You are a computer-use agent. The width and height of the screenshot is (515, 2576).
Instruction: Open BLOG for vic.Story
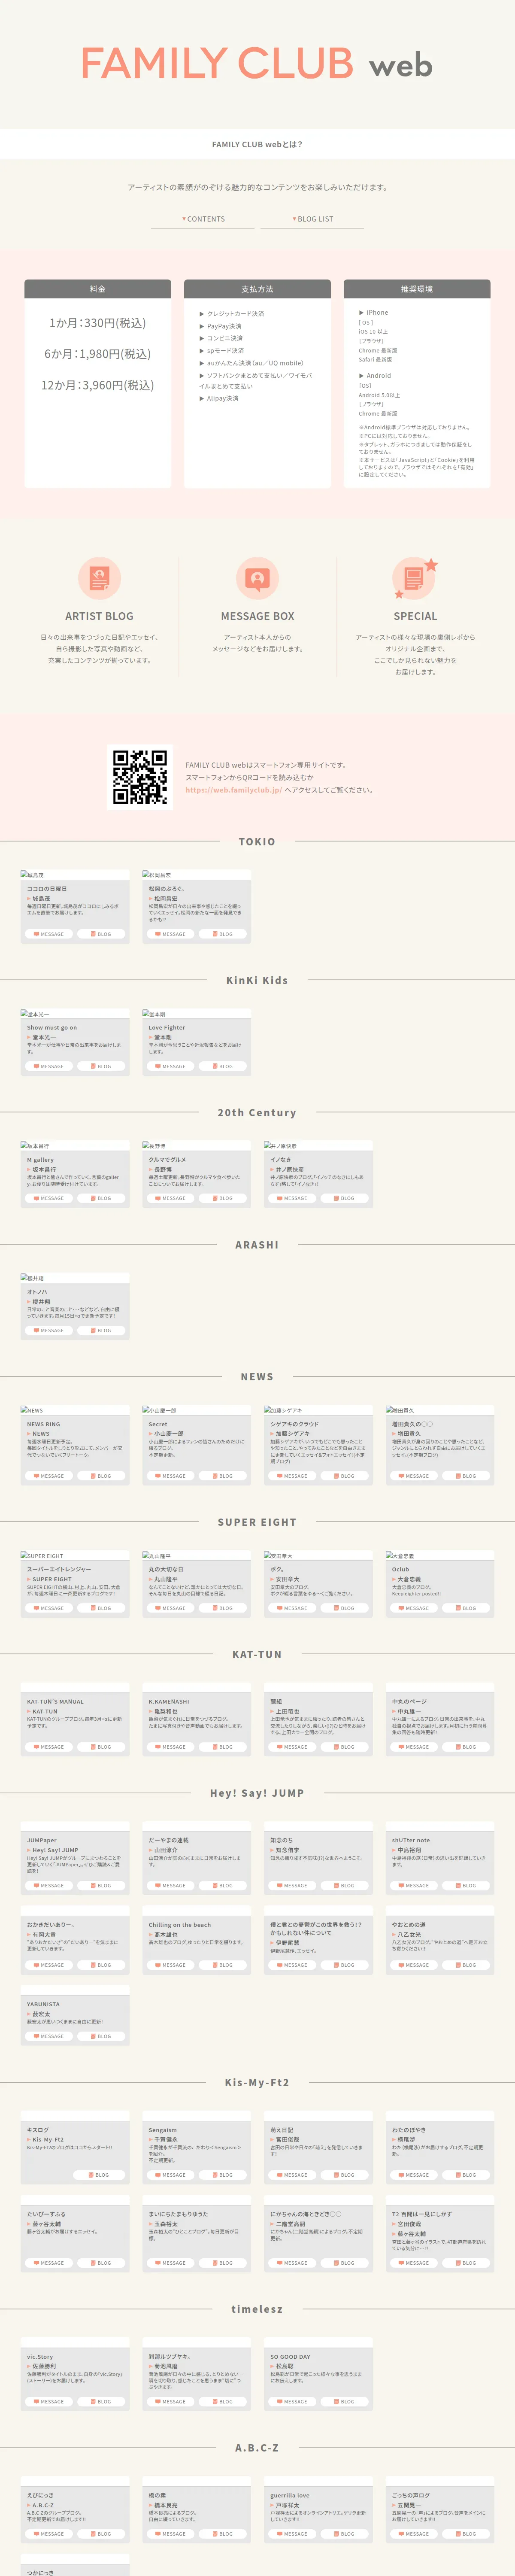(101, 2402)
